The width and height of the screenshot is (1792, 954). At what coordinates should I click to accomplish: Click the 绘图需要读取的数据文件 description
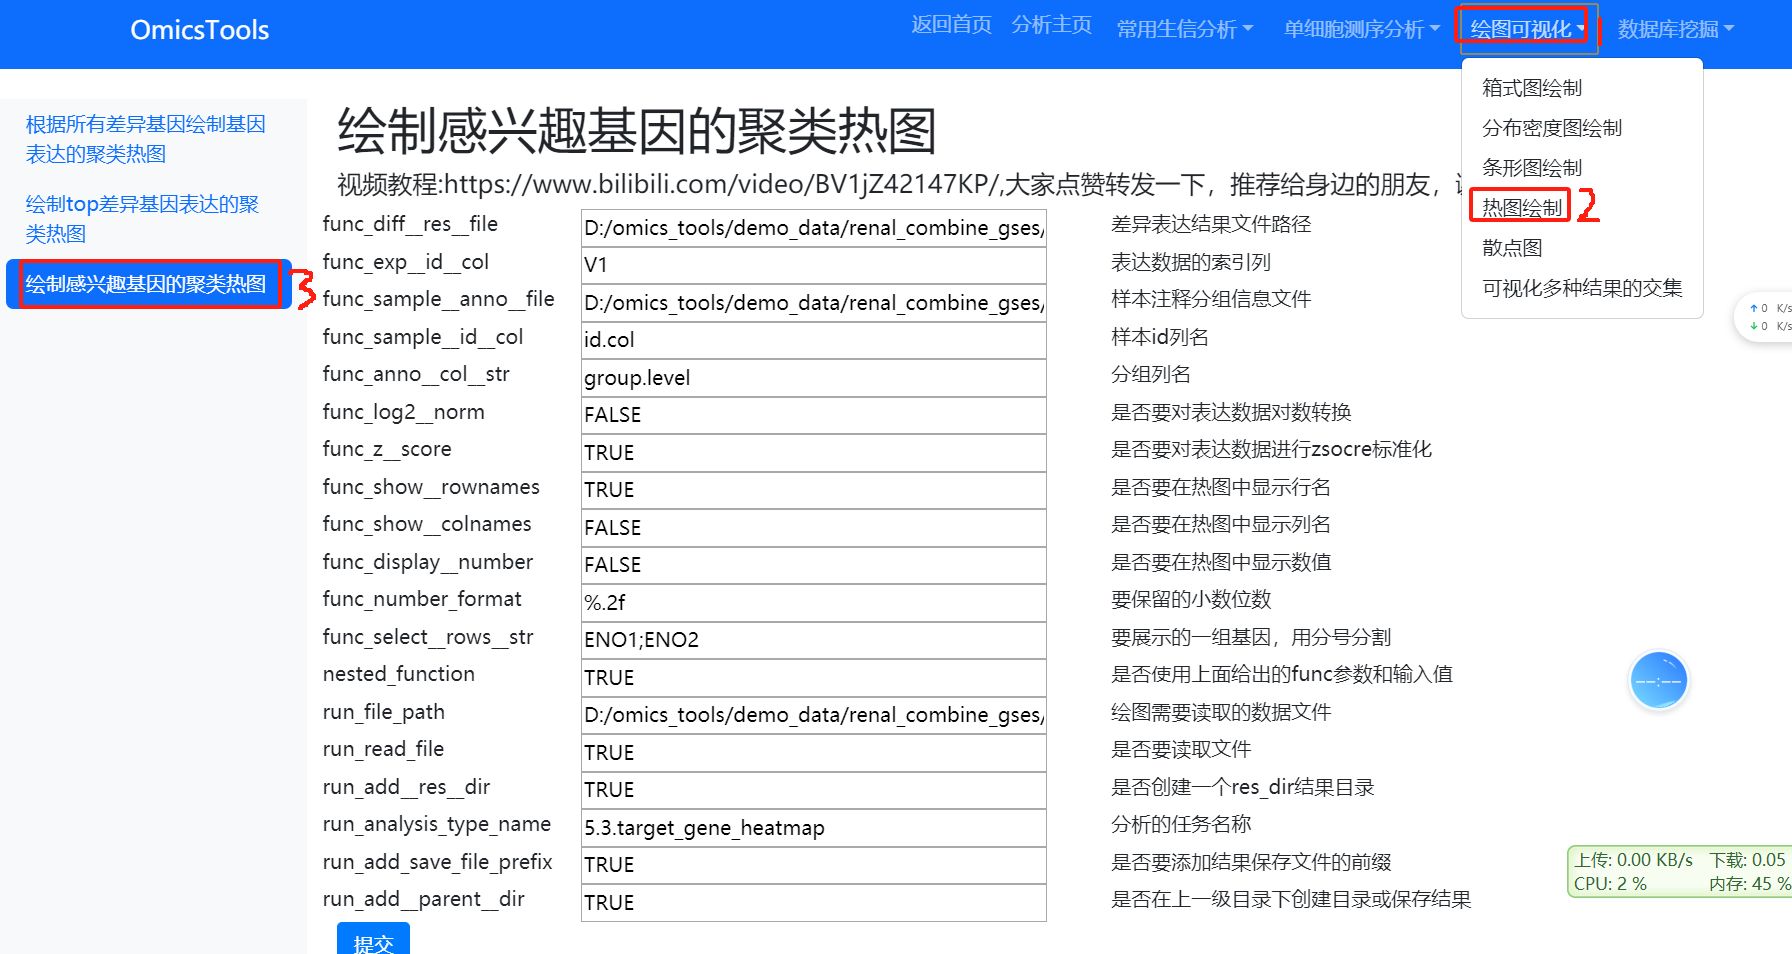coord(1221,712)
